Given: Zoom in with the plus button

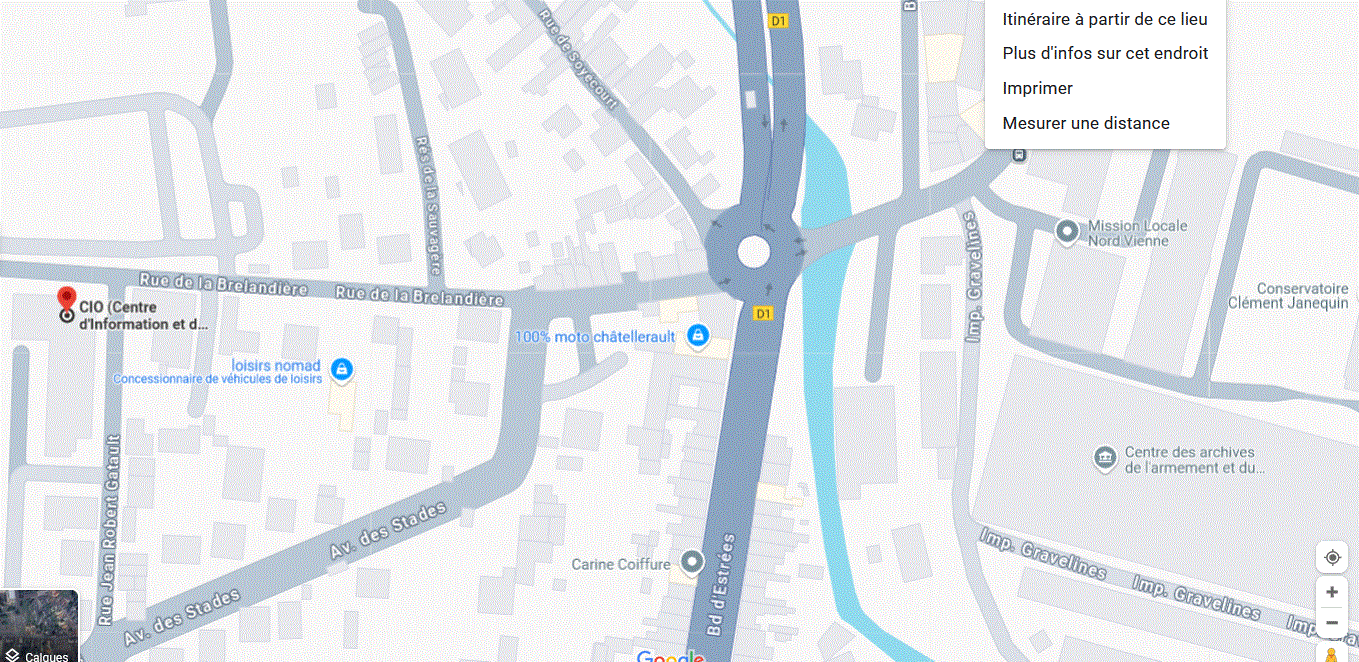Looking at the screenshot, I should pos(1332,592).
